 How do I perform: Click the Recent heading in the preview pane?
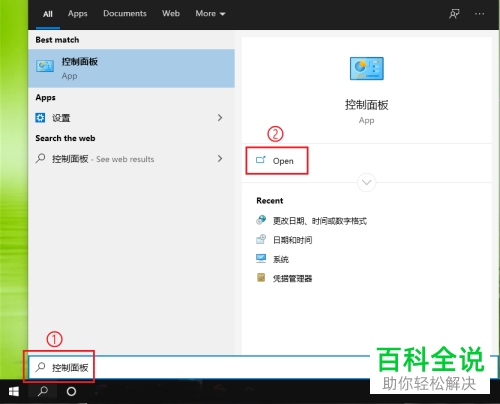pyautogui.click(x=270, y=201)
